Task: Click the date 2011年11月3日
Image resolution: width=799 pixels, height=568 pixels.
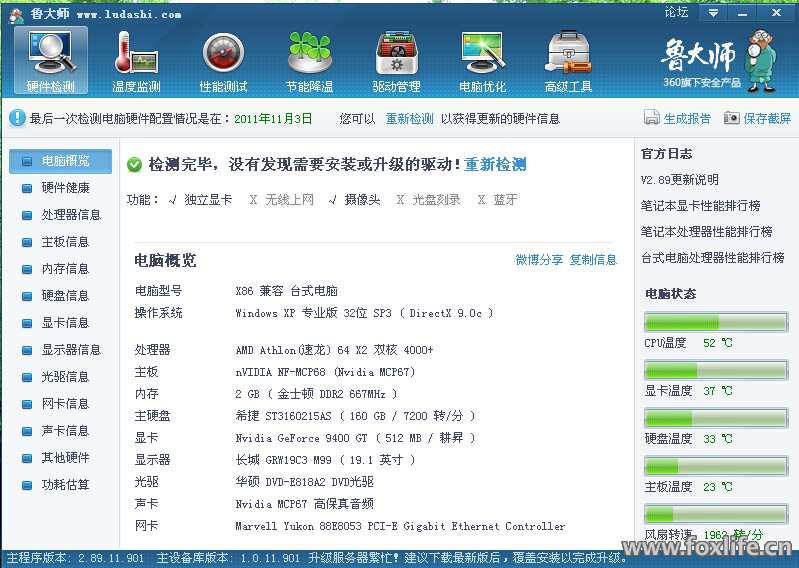Action: point(273,119)
